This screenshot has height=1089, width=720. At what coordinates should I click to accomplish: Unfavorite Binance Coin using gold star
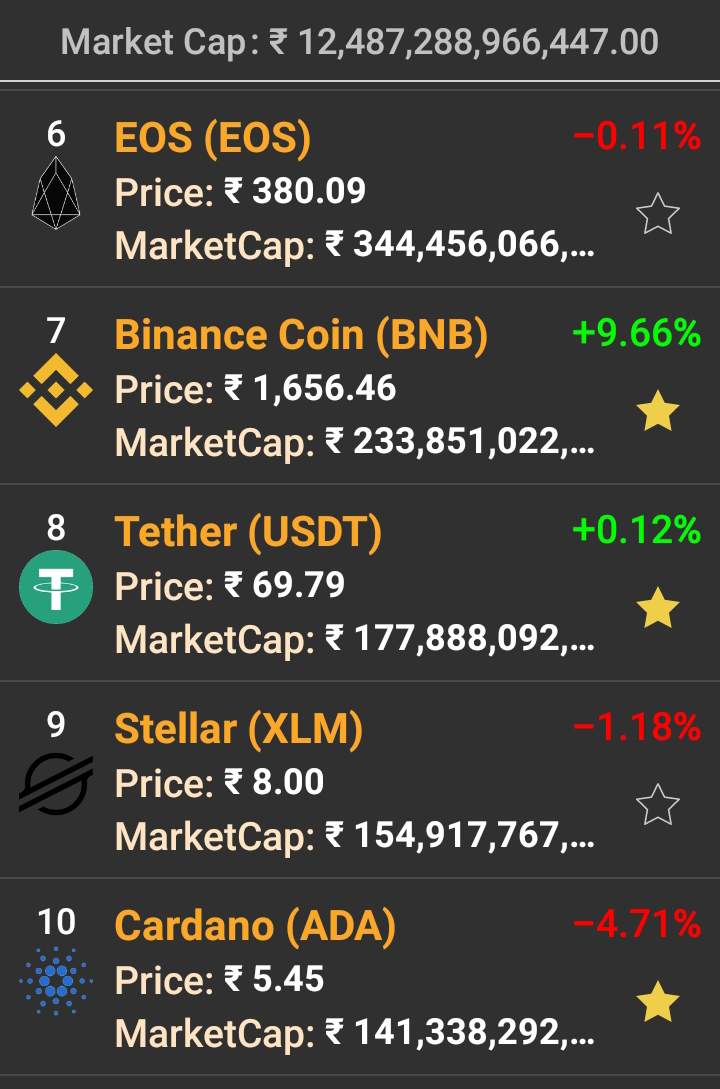point(658,411)
